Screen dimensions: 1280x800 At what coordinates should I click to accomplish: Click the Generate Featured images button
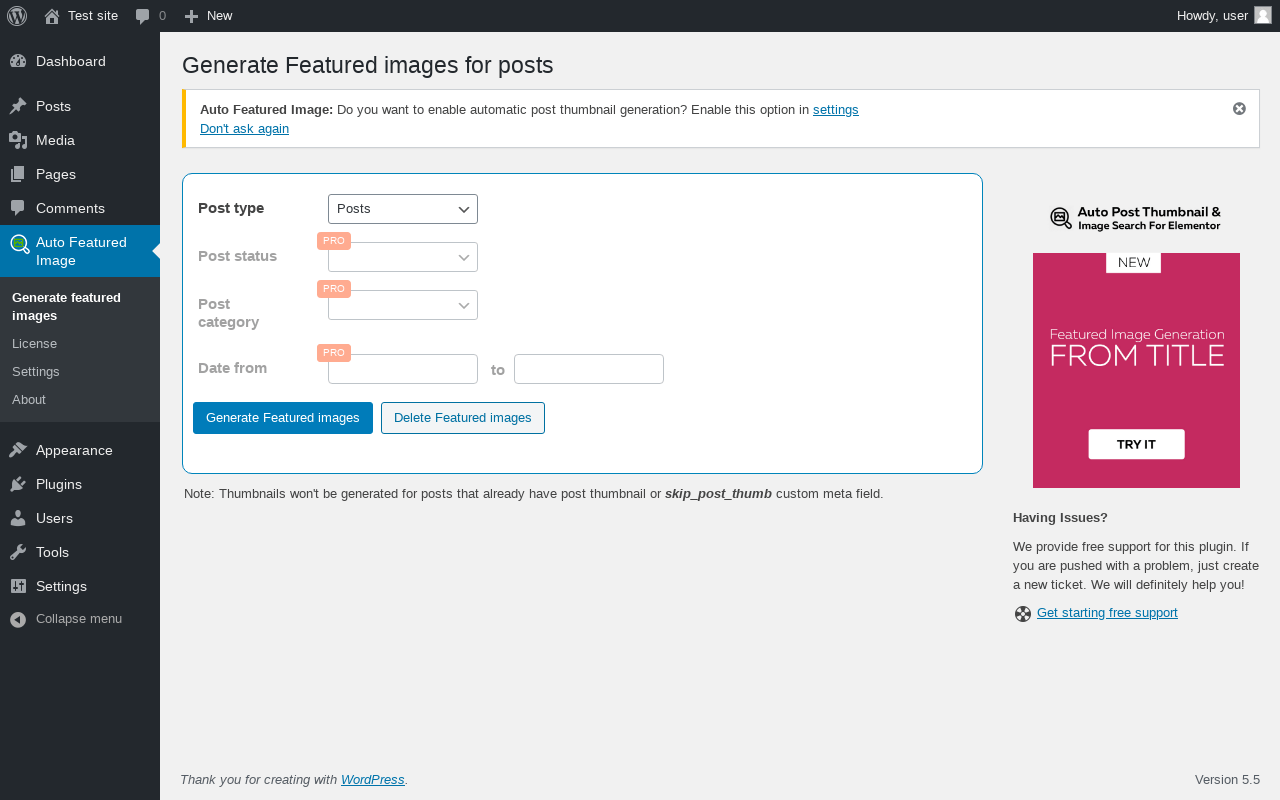(283, 418)
